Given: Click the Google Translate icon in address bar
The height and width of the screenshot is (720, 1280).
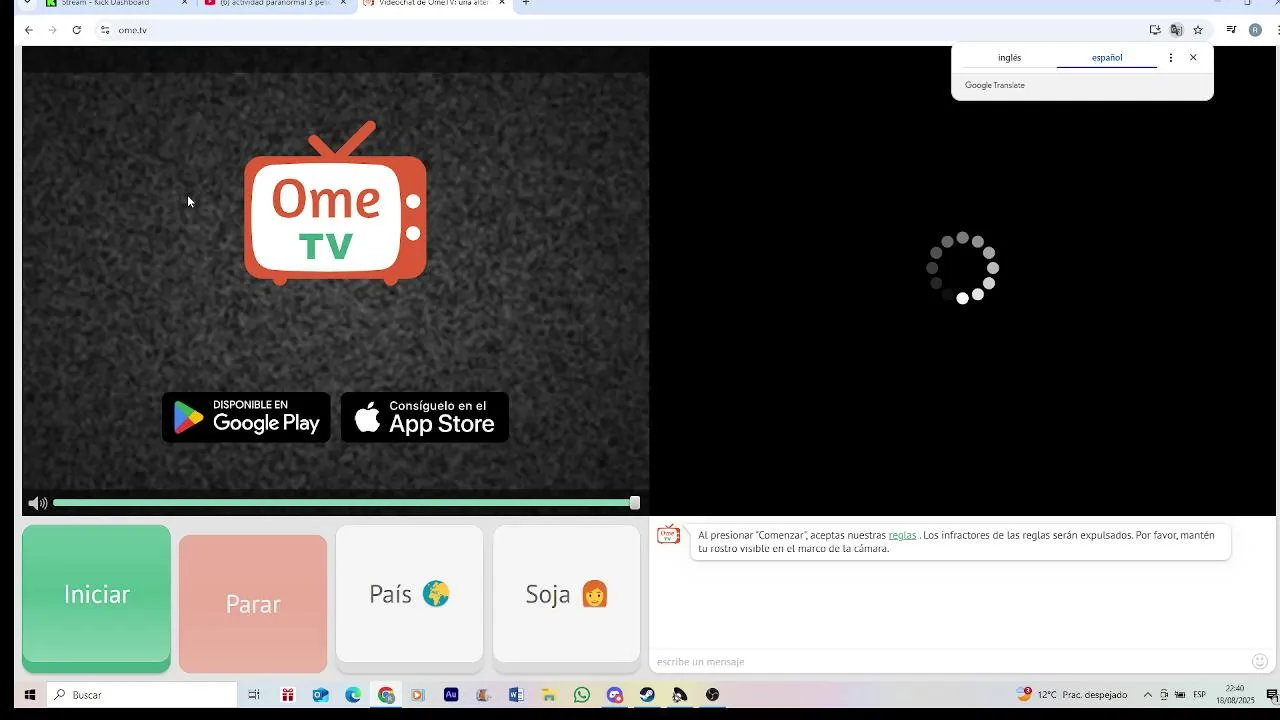Looking at the screenshot, I should [x=1176, y=30].
